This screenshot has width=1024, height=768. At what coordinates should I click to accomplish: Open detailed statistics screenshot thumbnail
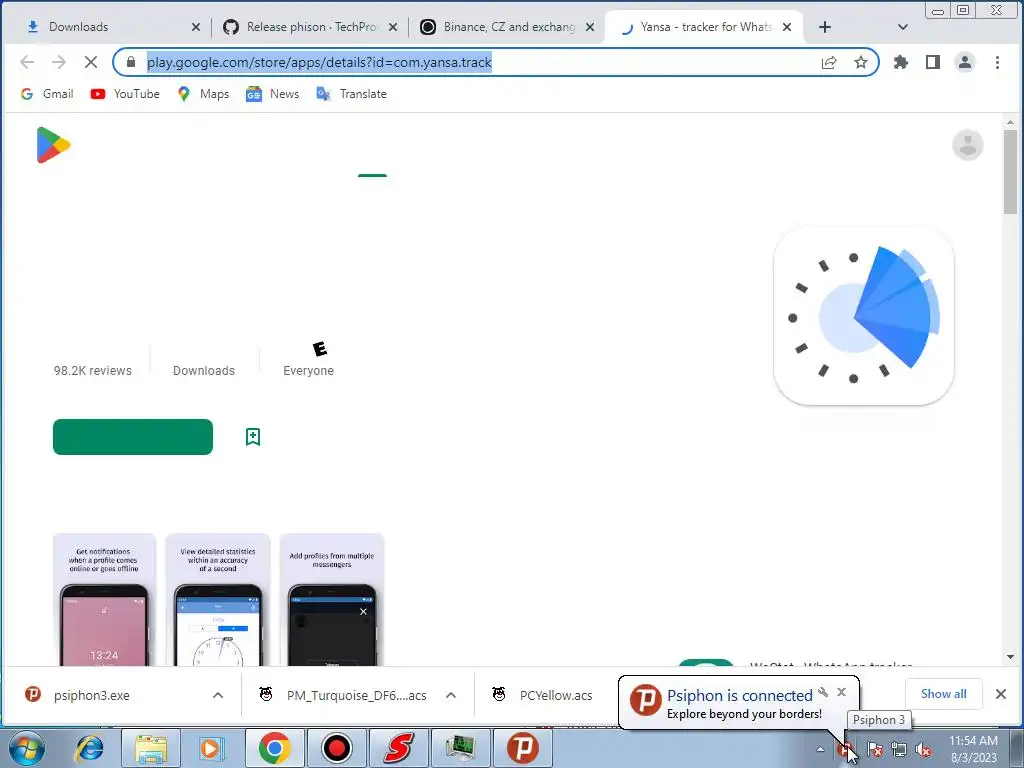(x=217, y=600)
